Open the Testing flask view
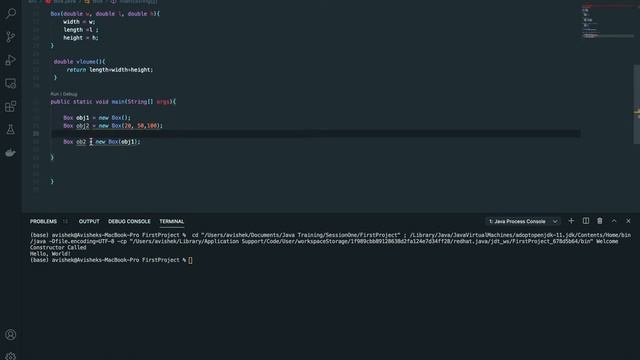 pyautogui.click(x=11, y=129)
